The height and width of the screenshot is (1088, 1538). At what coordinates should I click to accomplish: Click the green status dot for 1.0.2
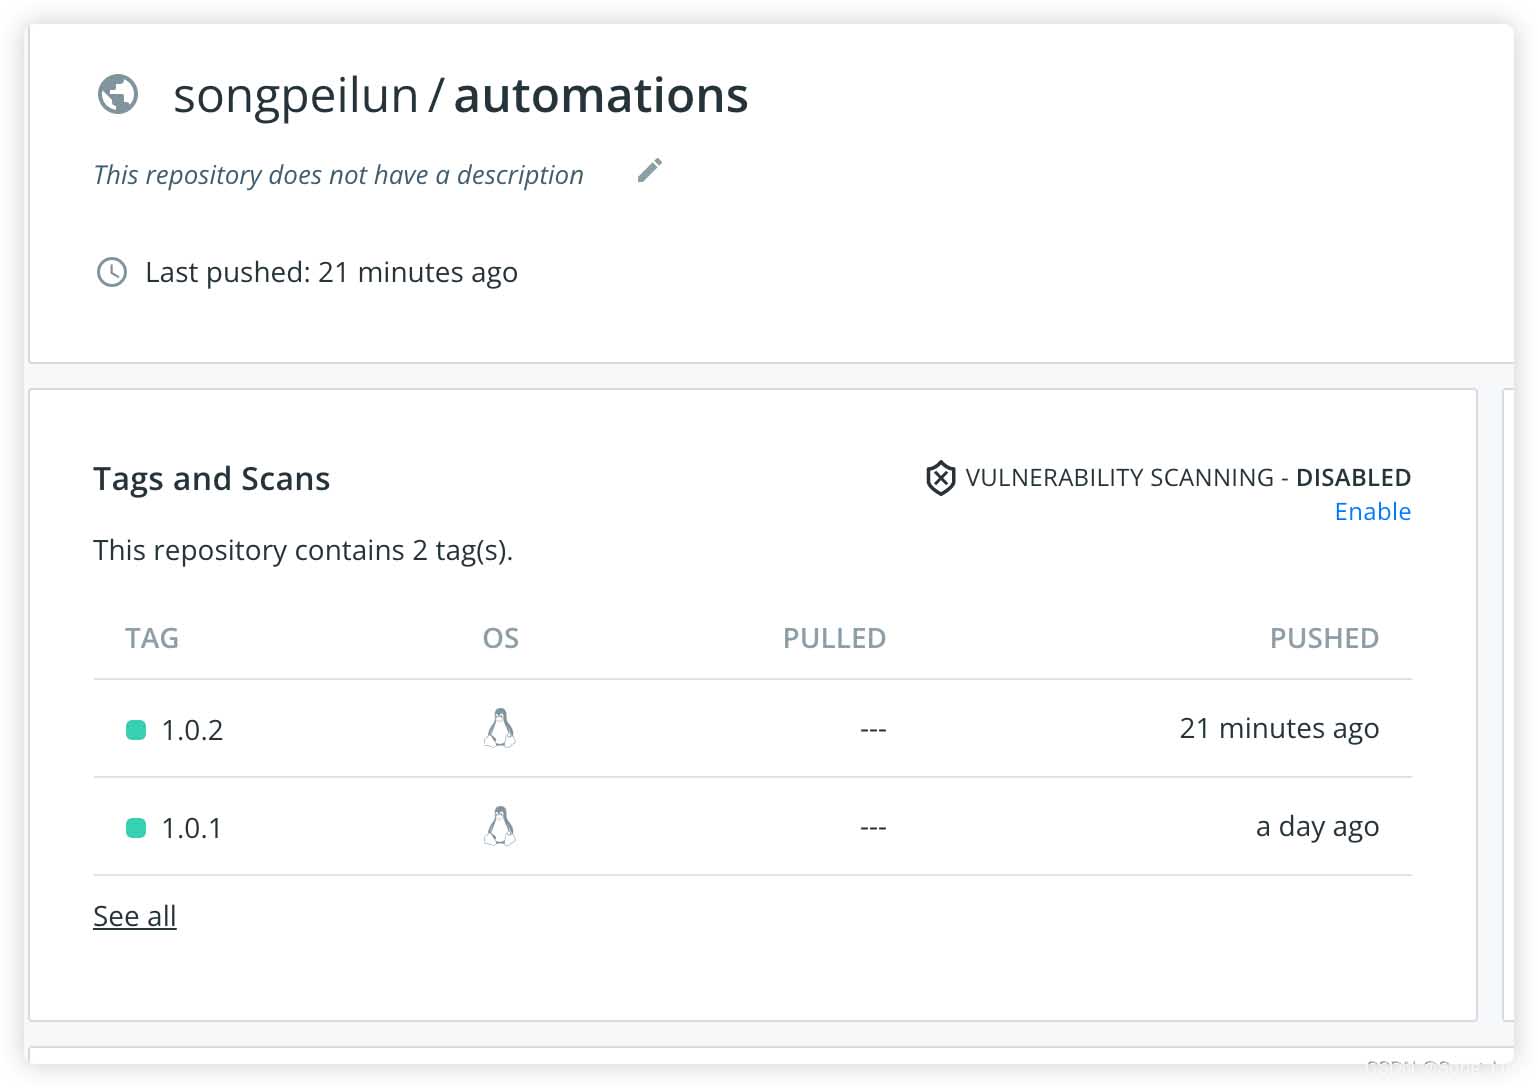pos(136,730)
